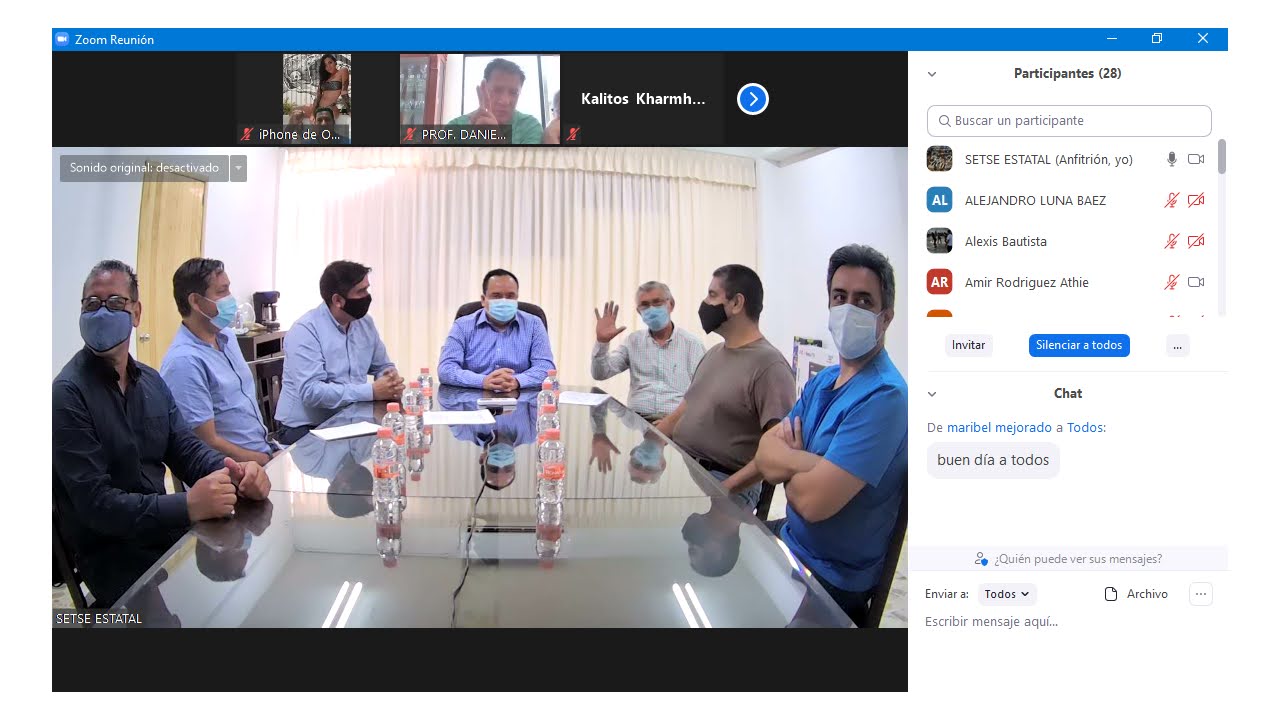Toggle SETSE ESTATAL camera icon
The width and height of the screenshot is (1280, 720).
[1196, 159]
